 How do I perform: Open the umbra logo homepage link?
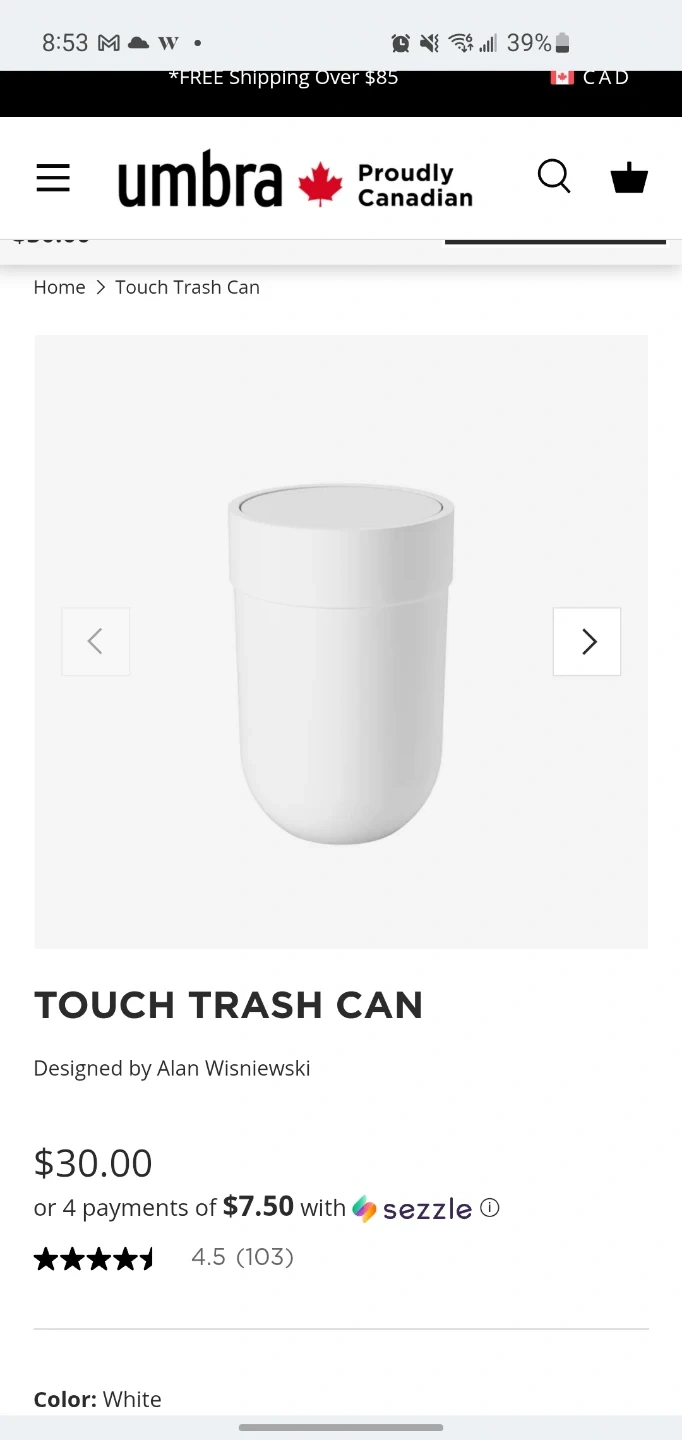click(x=200, y=182)
